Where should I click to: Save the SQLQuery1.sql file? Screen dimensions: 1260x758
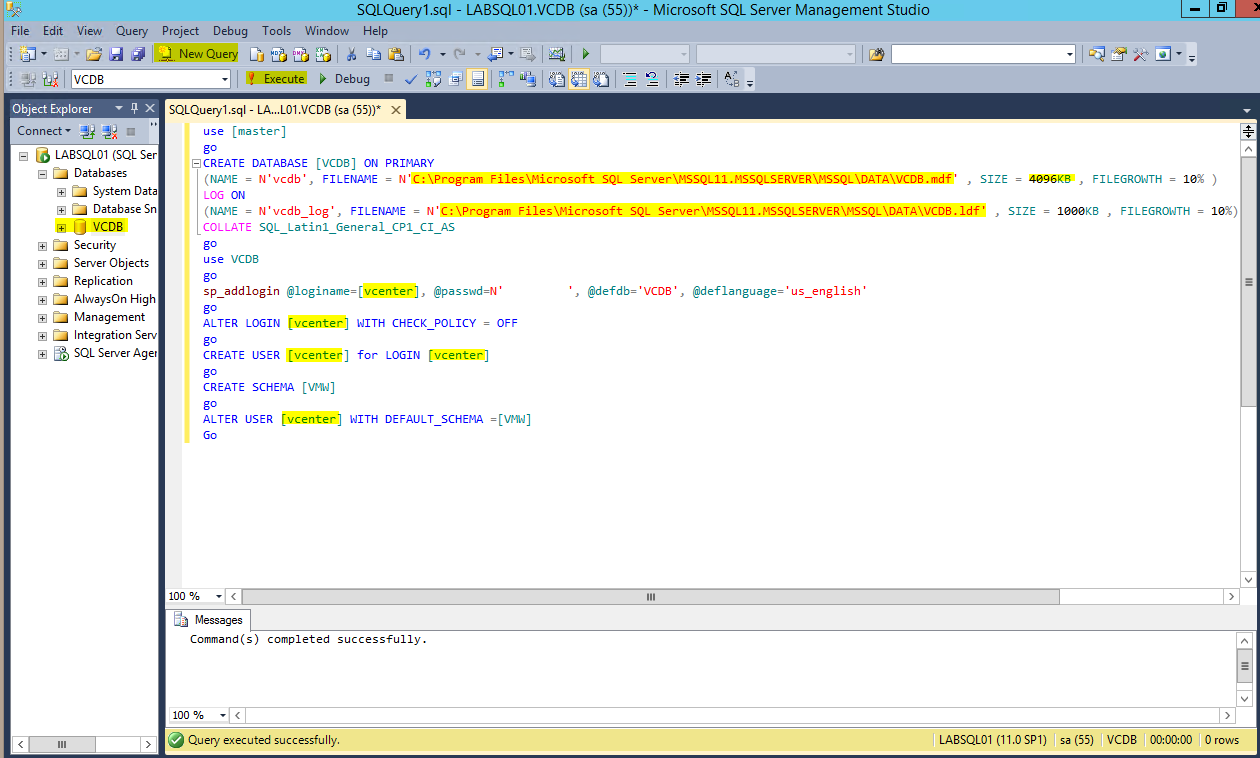118,54
